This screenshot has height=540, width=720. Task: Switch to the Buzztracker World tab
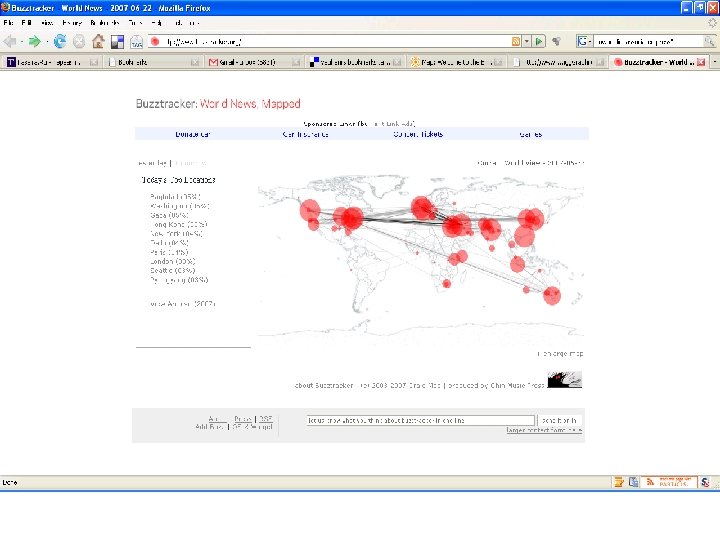click(658, 62)
